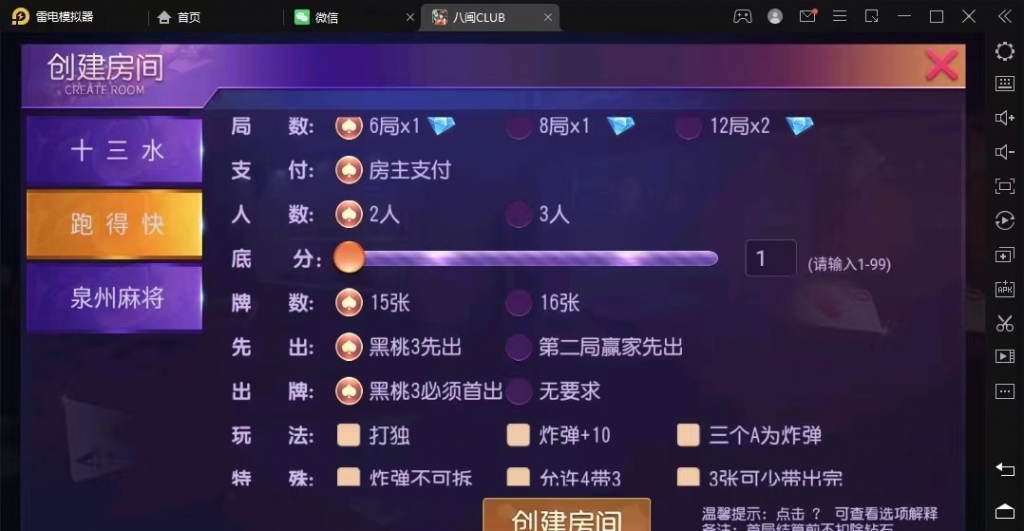Collapse the sidebar with double chevron

click(1004, 16)
